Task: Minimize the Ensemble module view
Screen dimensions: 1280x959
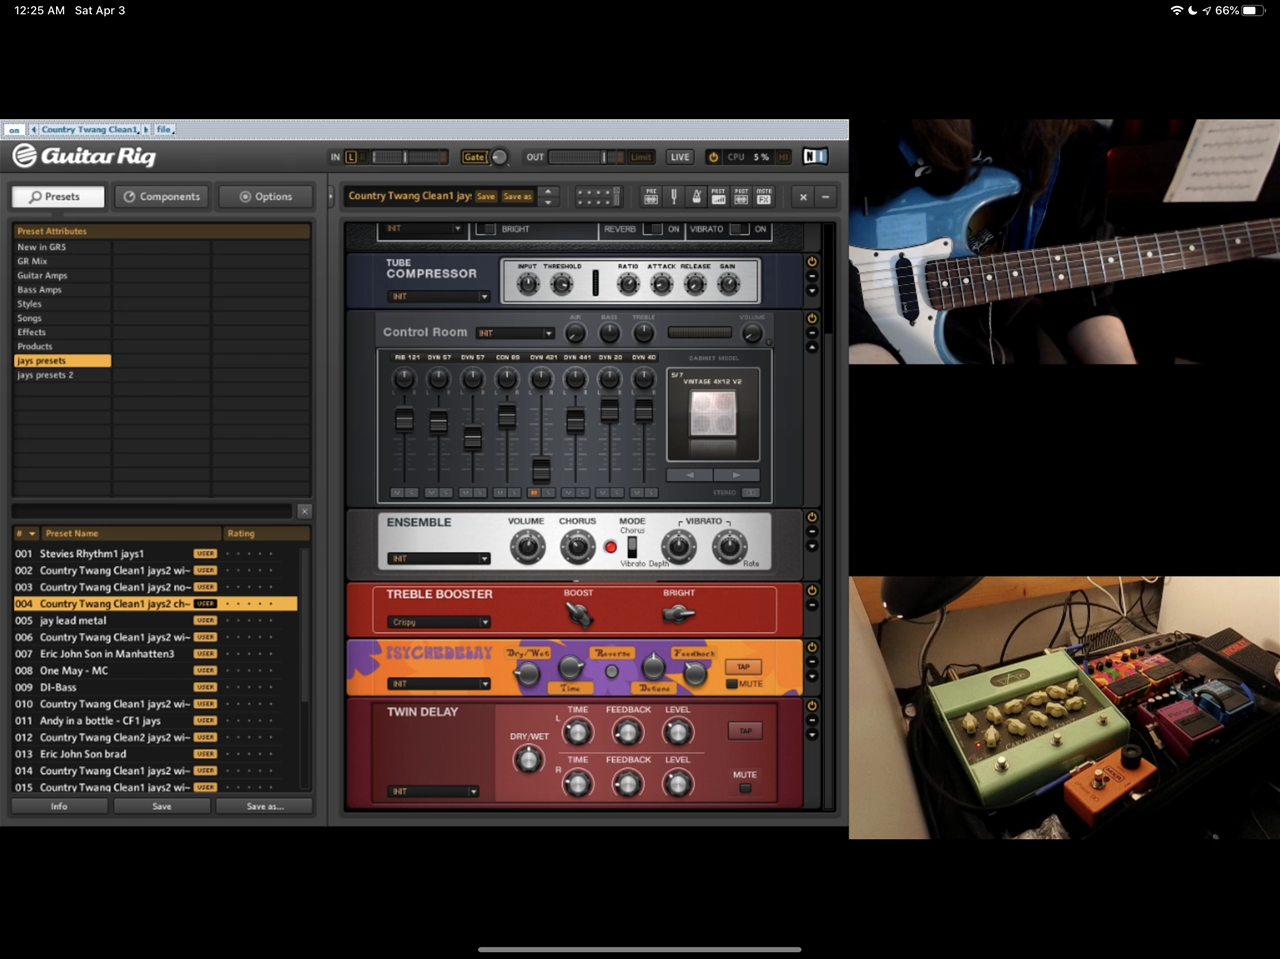Action: [812, 532]
